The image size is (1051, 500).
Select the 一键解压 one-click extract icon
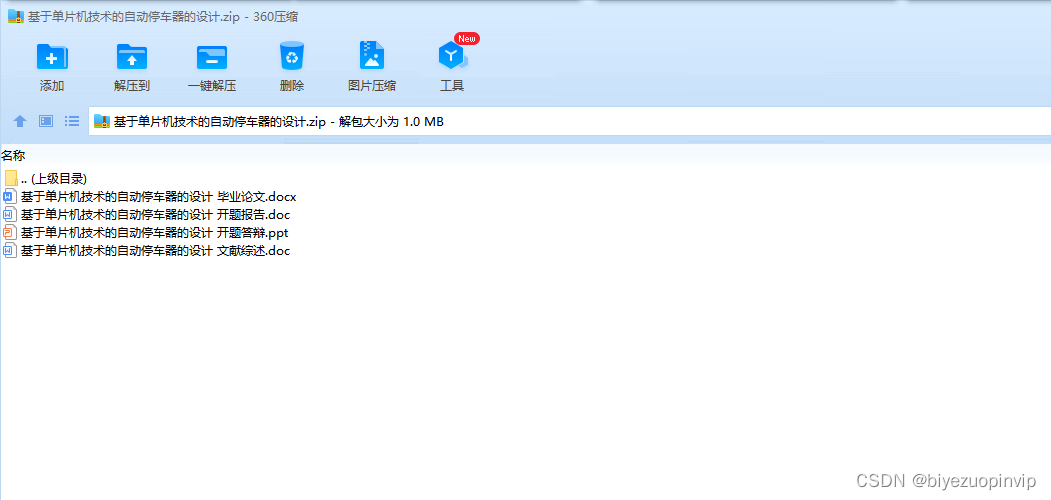[x=212, y=56]
